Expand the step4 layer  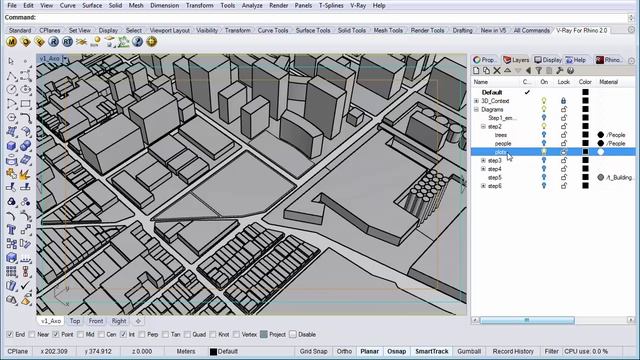pos(483,169)
